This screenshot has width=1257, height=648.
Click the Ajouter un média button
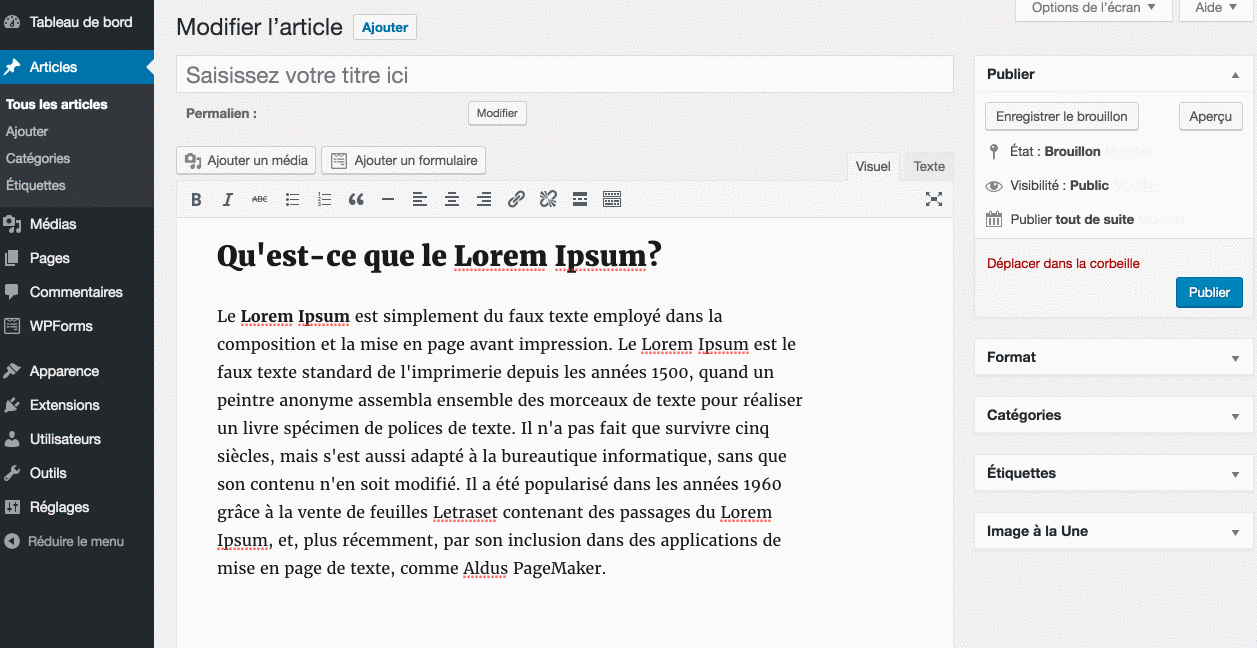247,160
